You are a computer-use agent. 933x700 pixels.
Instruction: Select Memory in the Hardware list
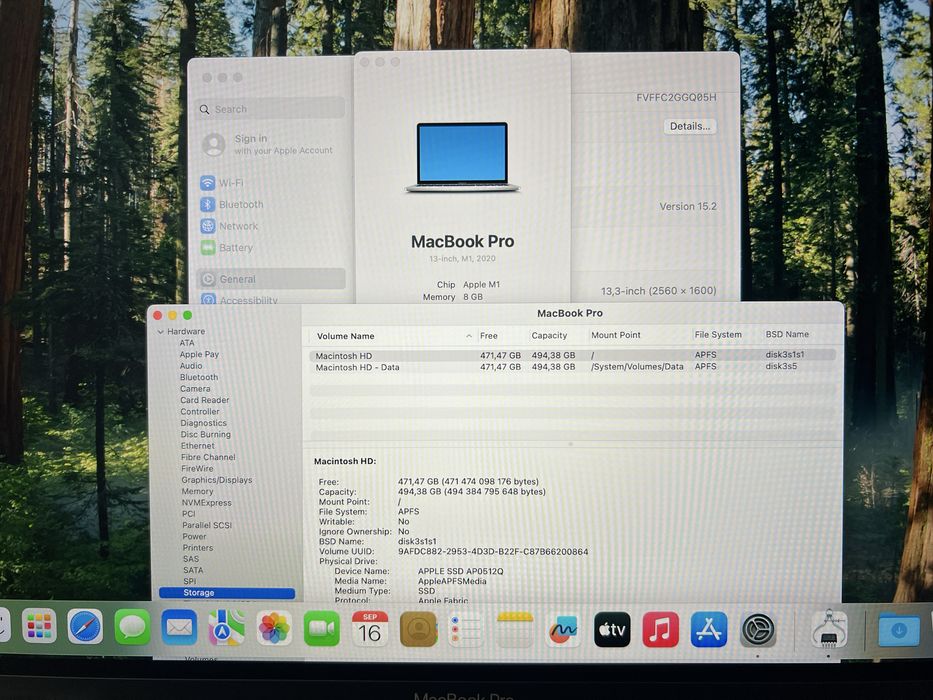197,491
